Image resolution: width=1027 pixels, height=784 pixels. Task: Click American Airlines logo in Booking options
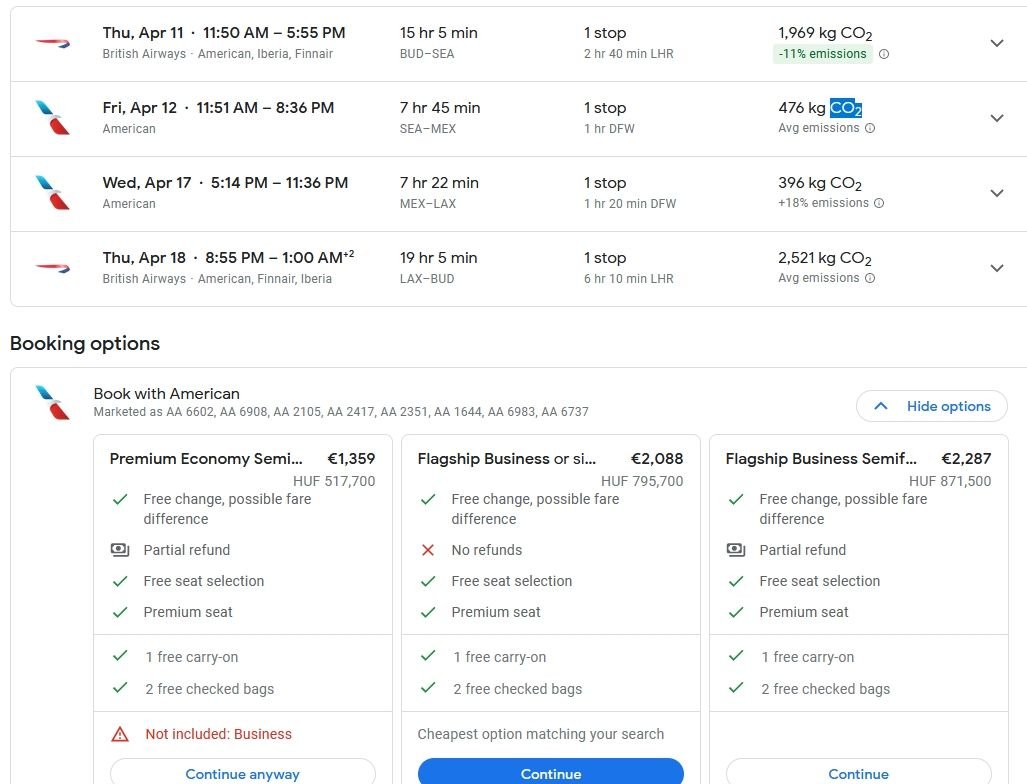(52, 402)
